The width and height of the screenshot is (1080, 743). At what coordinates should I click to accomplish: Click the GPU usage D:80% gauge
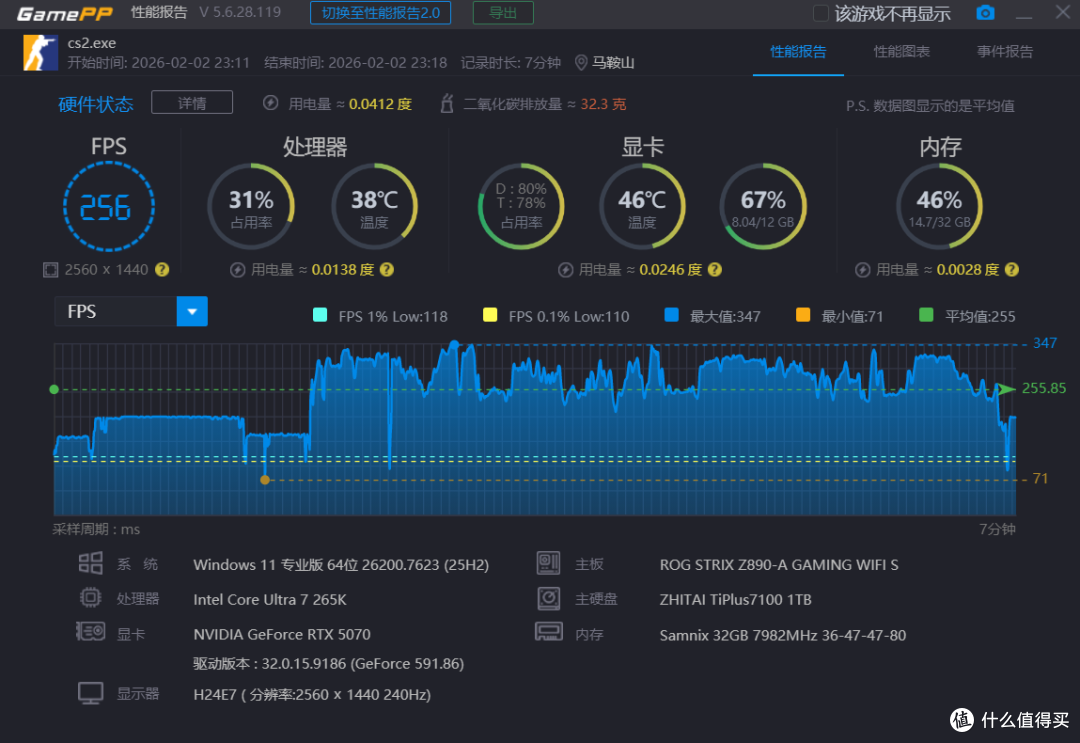tap(521, 207)
